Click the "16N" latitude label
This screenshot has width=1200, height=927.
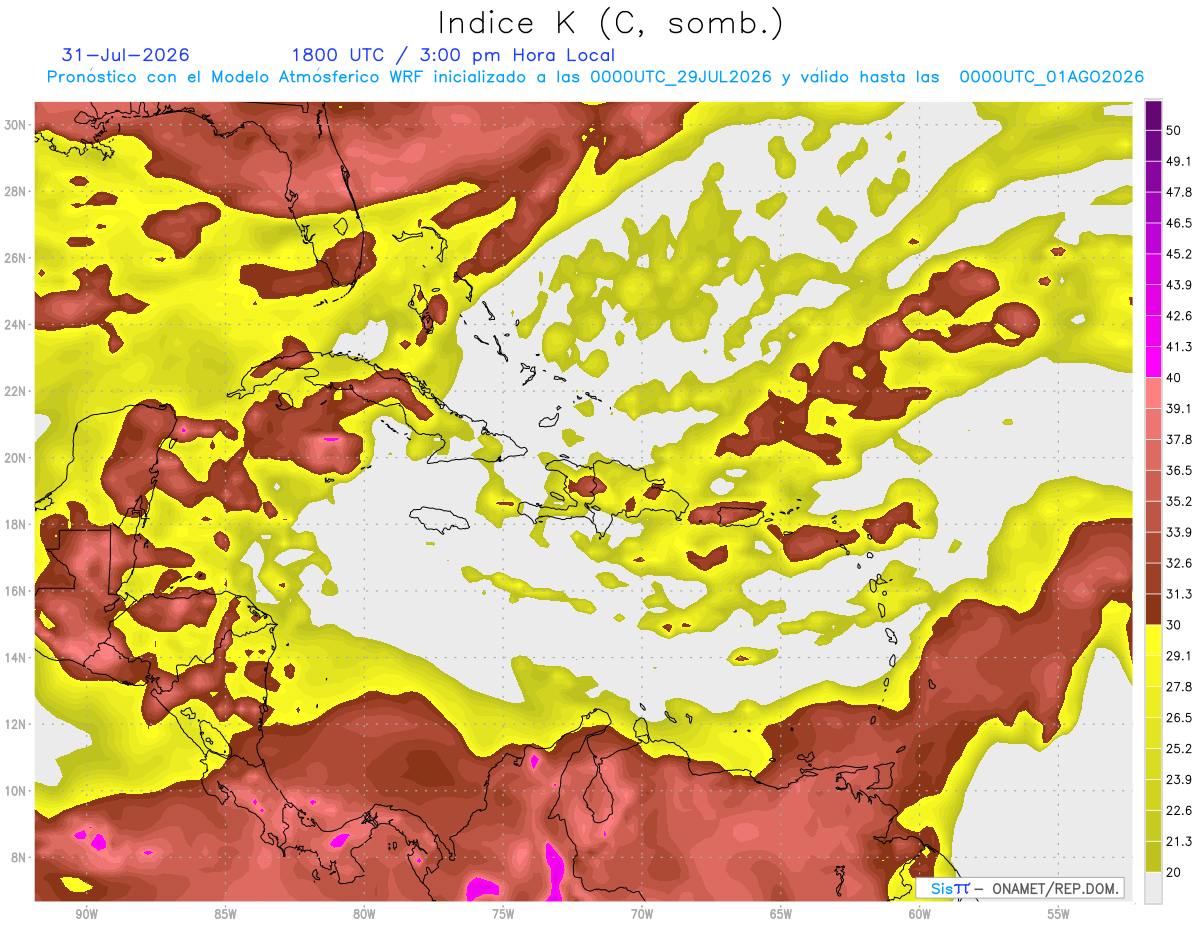[15, 591]
